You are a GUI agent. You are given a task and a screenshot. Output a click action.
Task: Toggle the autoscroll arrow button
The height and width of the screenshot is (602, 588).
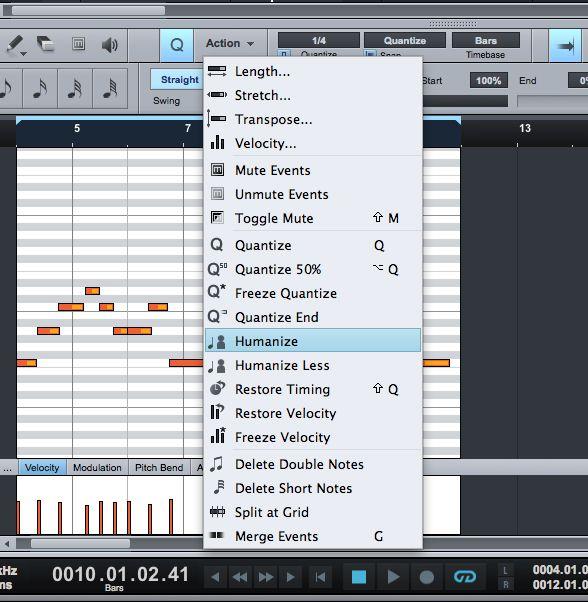click(x=565, y=46)
